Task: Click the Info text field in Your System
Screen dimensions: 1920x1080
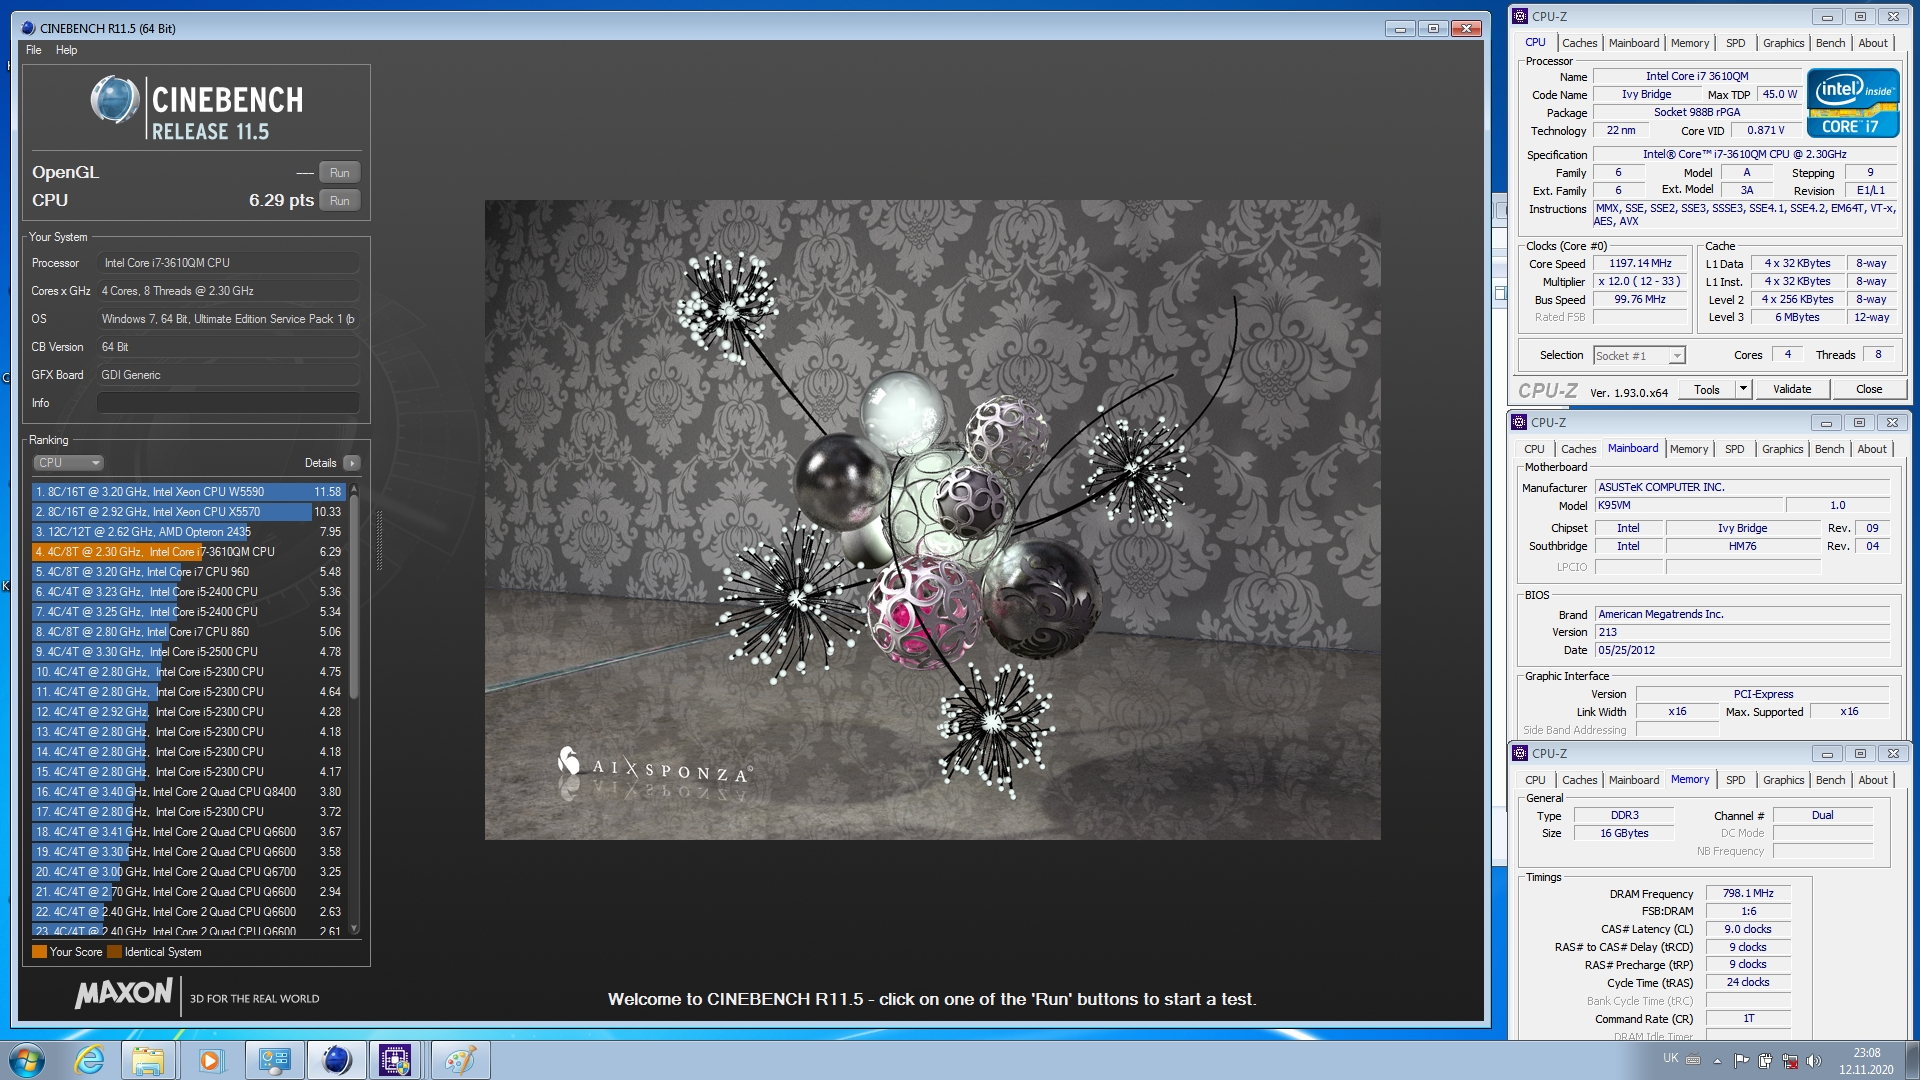Action: [228, 403]
